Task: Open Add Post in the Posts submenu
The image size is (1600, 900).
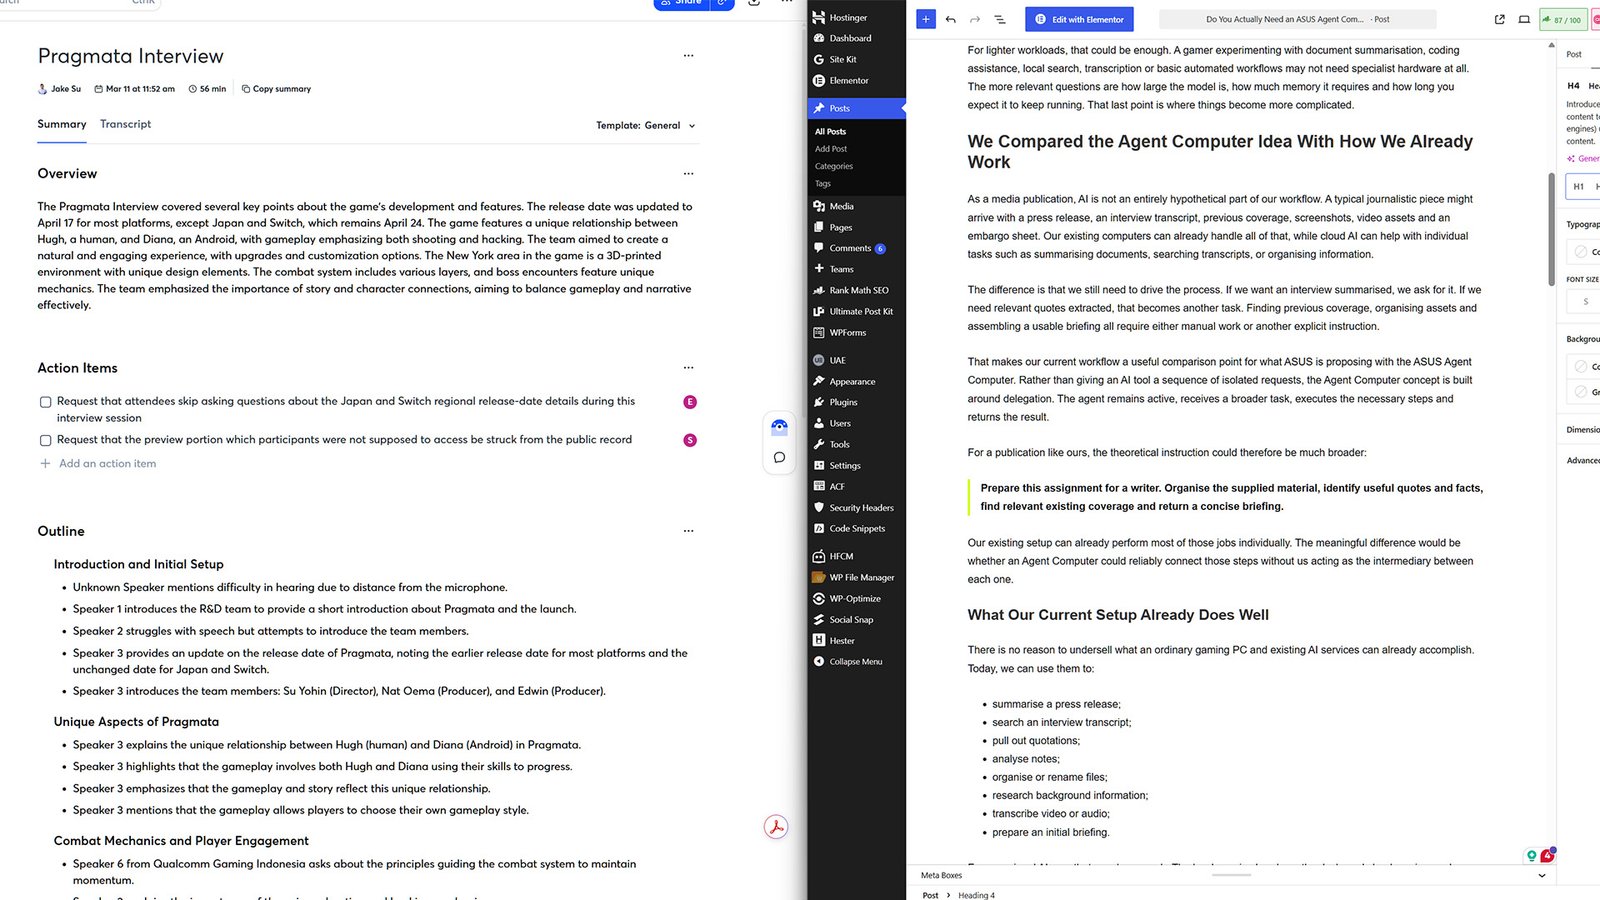Action: [831, 149]
